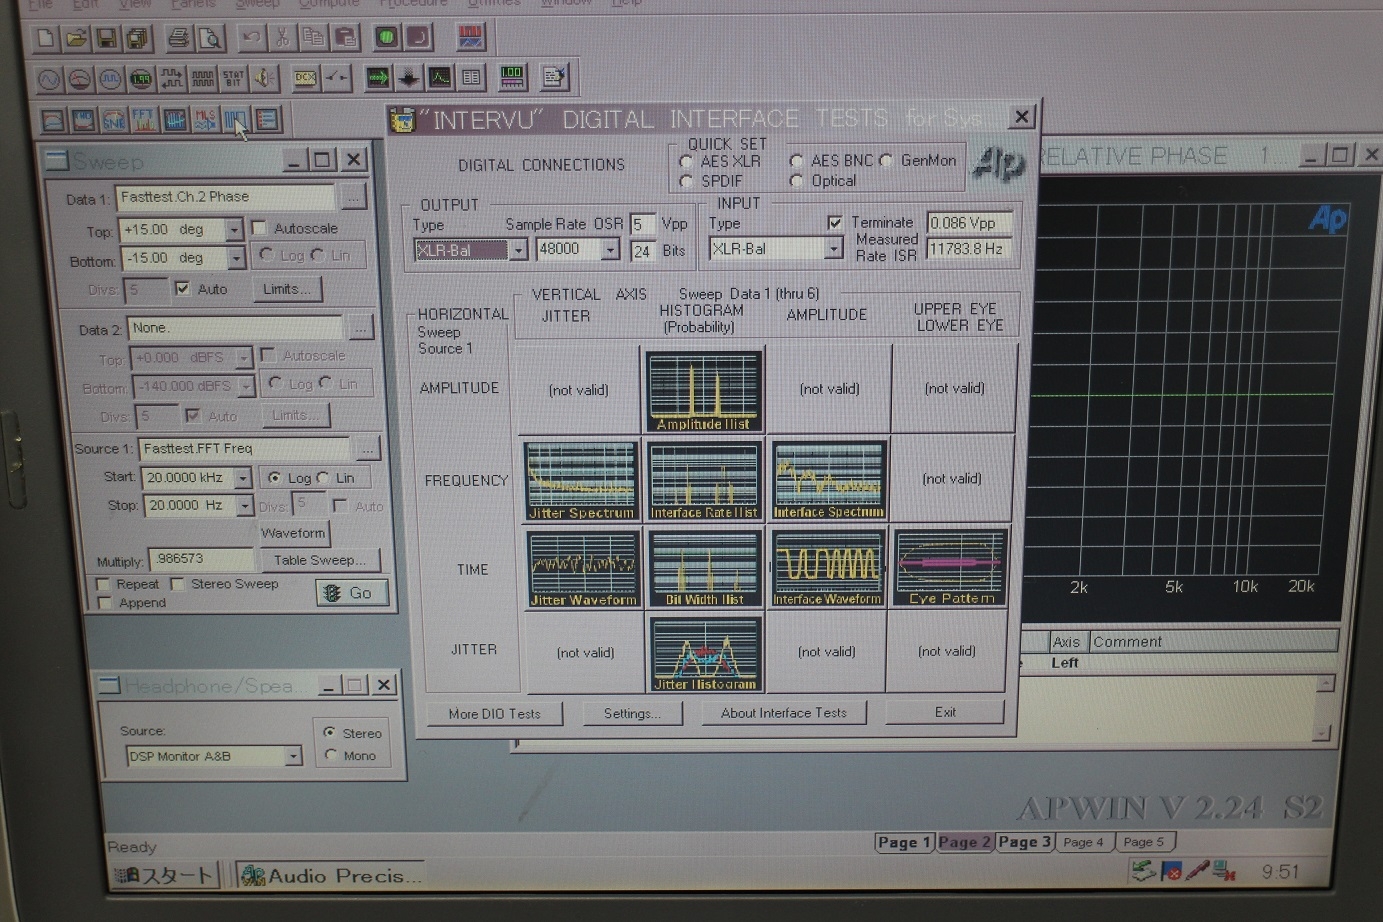
Task: Click the Windows Start button in taskbar
Action: 163,876
